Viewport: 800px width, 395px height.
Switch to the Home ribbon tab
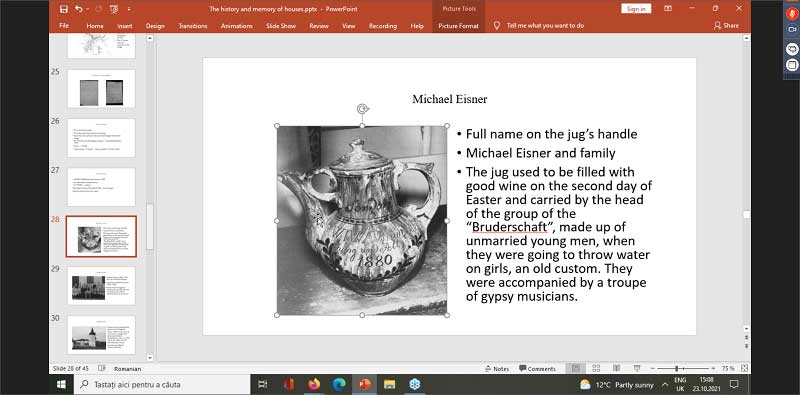(x=95, y=26)
